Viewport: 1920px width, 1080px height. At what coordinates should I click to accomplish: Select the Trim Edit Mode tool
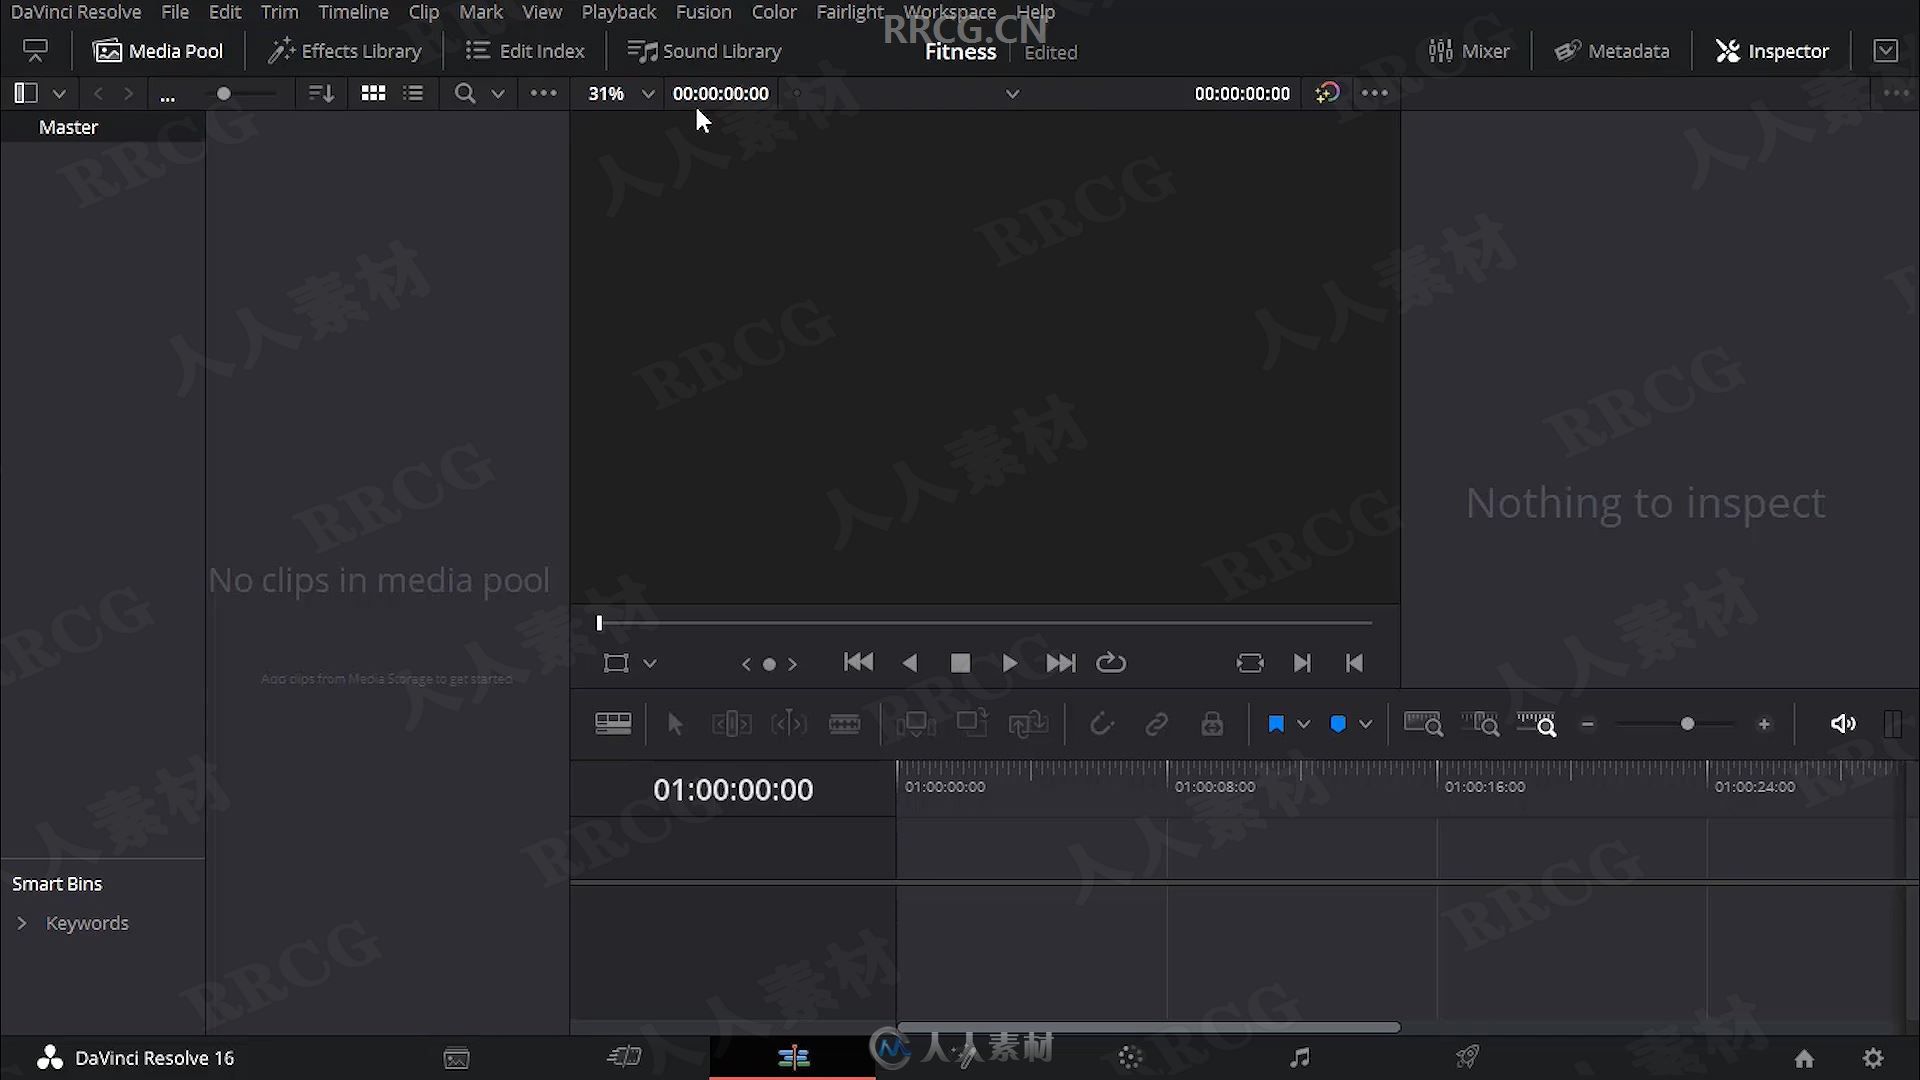tap(731, 724)
